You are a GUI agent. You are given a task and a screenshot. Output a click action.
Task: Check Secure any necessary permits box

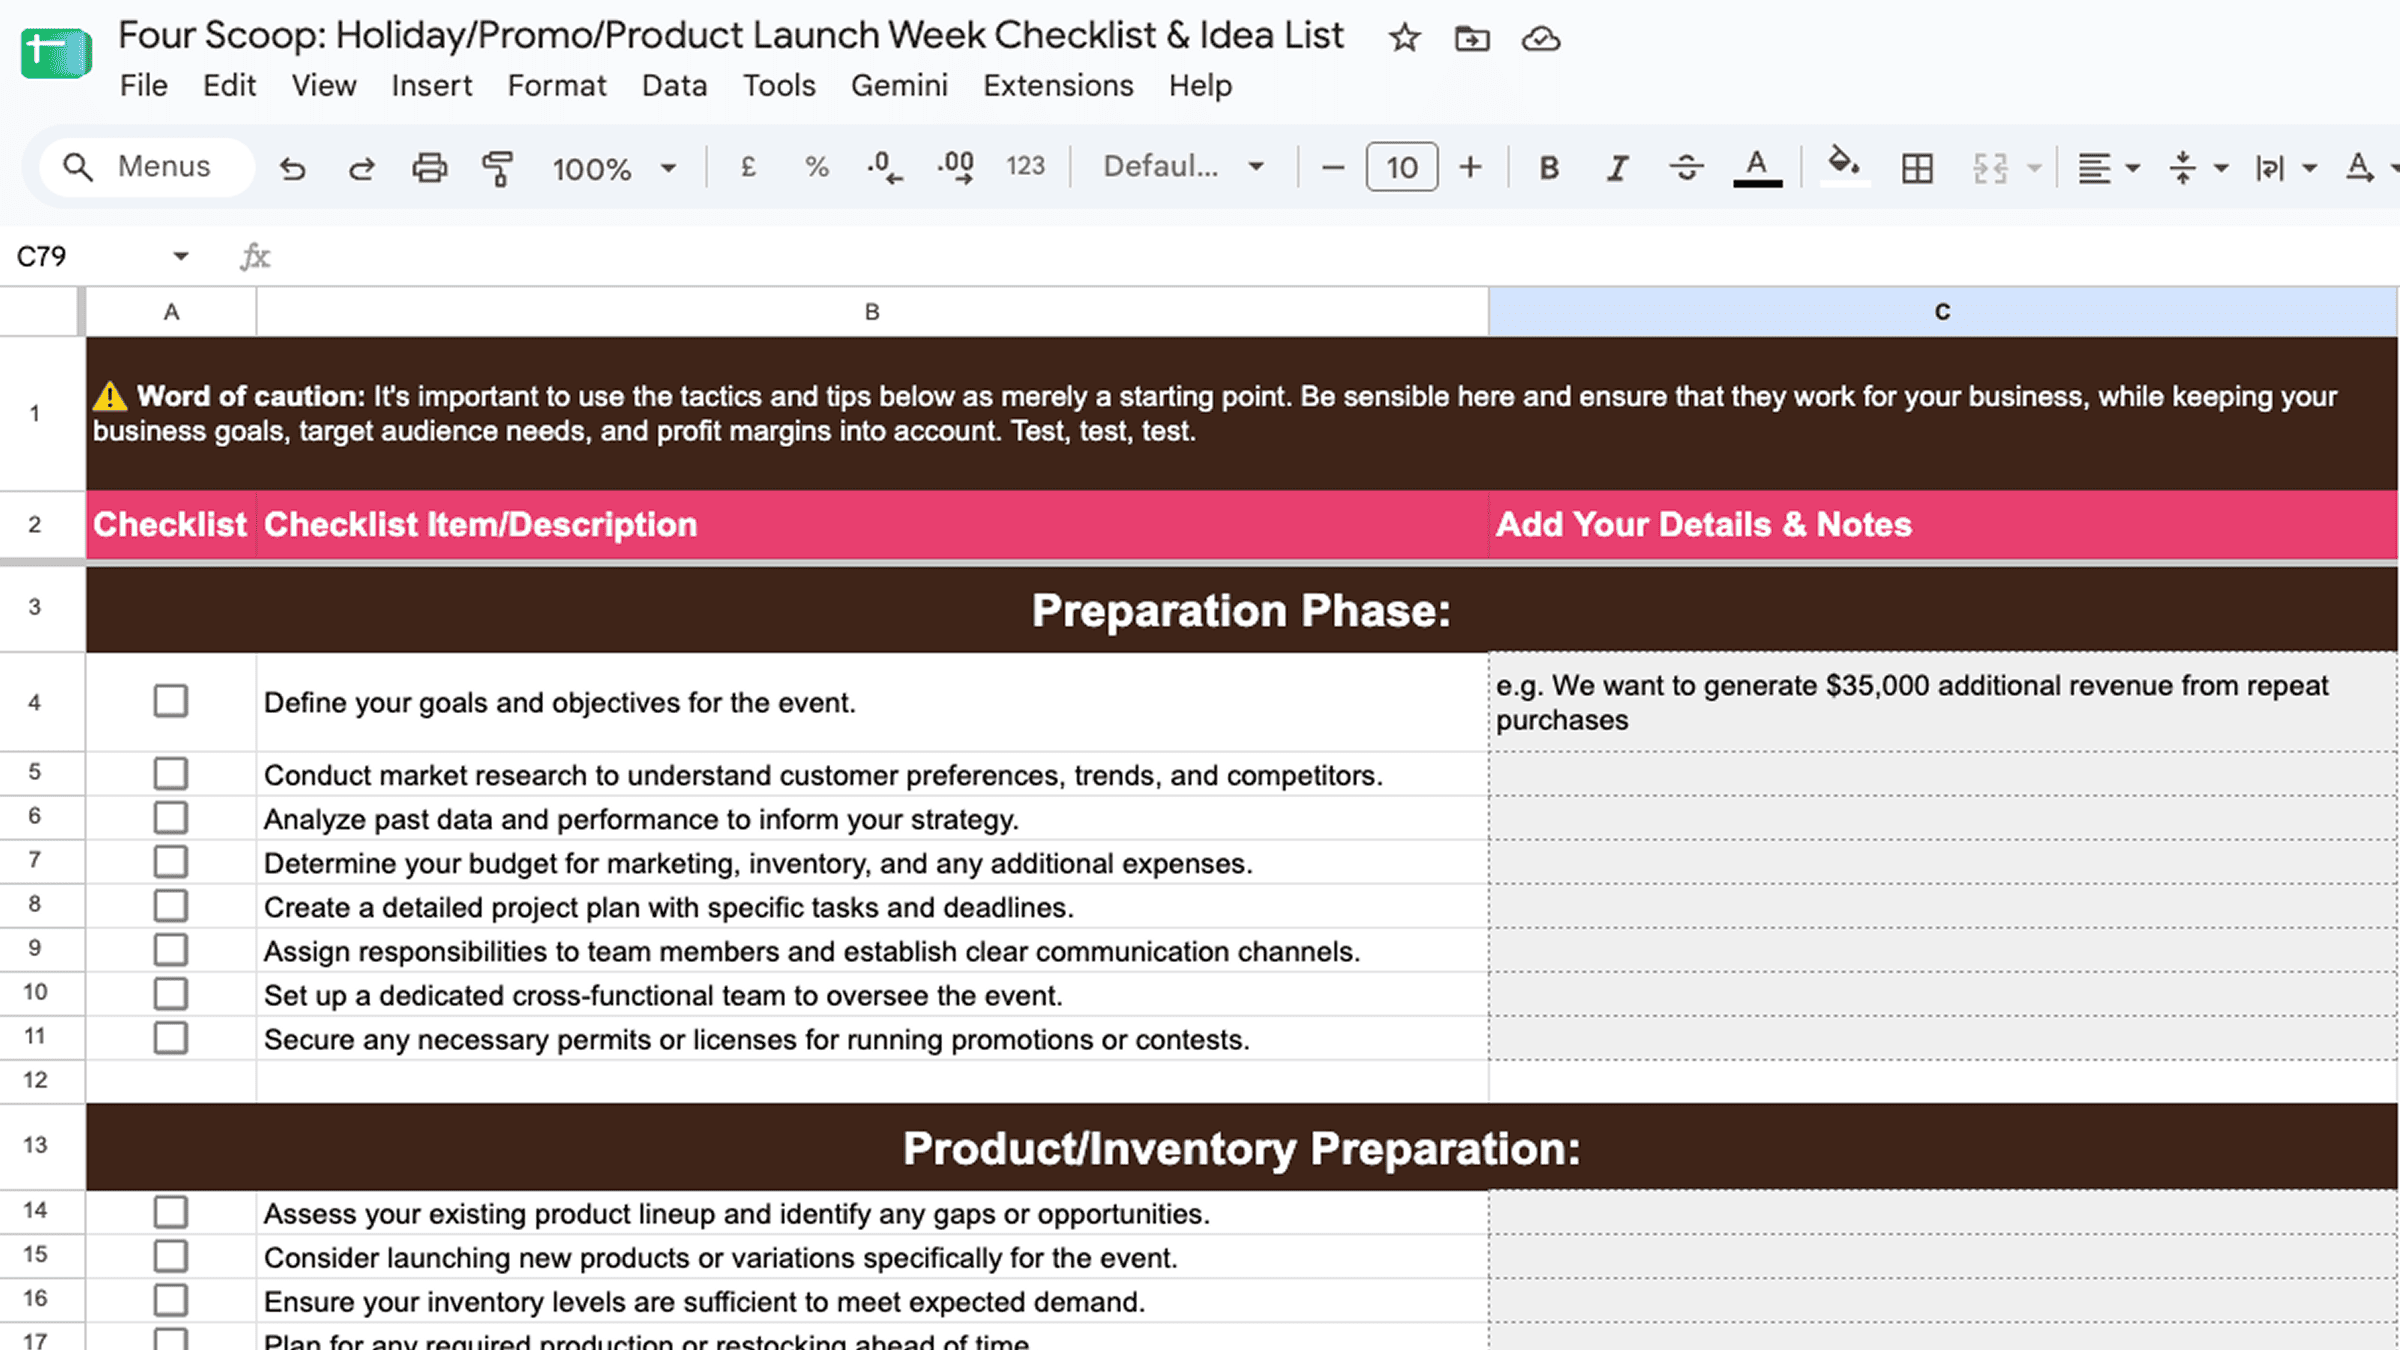pyautogui.click(x=171, y=1037)
